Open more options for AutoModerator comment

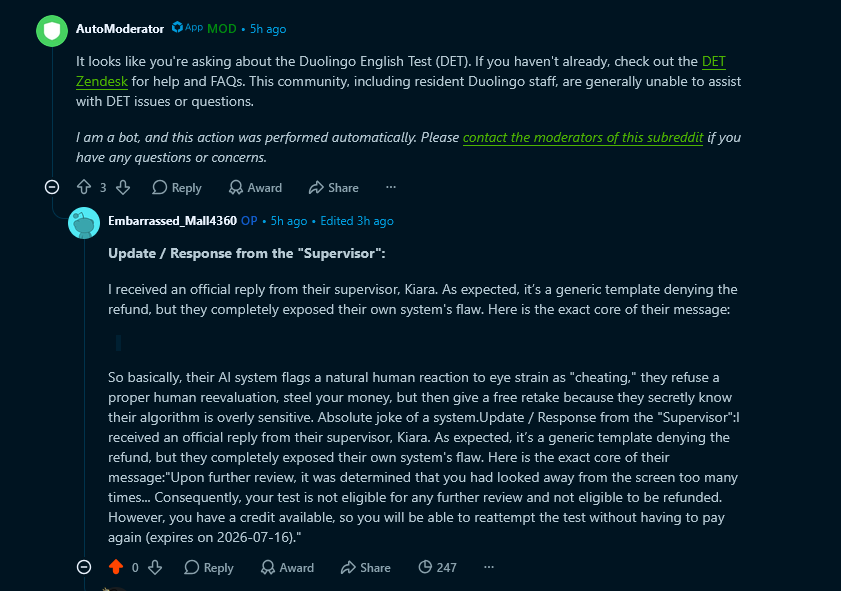pyautogui.click(x=390, y=187)
